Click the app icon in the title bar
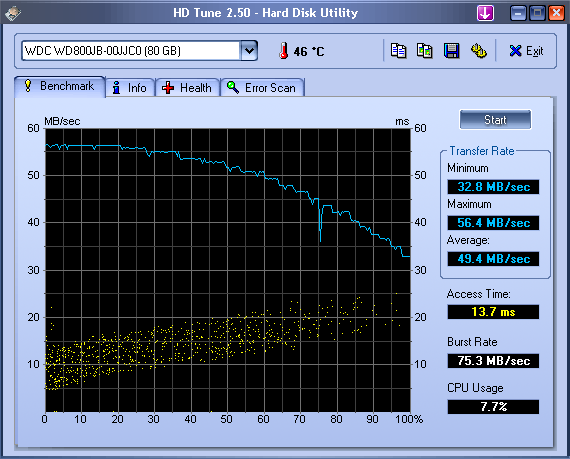 point(13,13)
